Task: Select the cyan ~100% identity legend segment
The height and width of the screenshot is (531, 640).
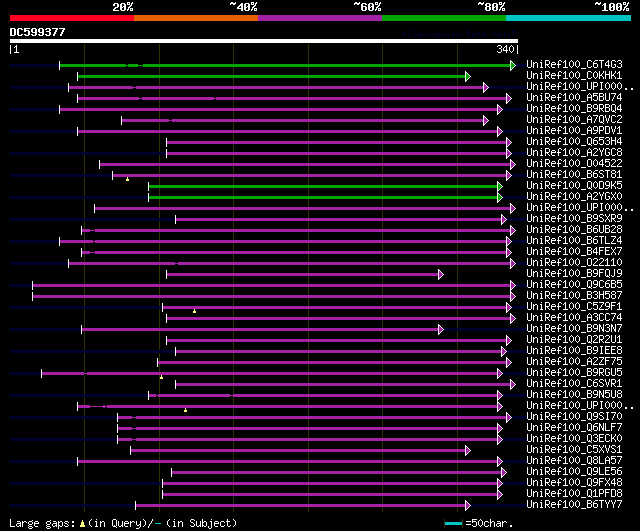Action: pos(569,18)
